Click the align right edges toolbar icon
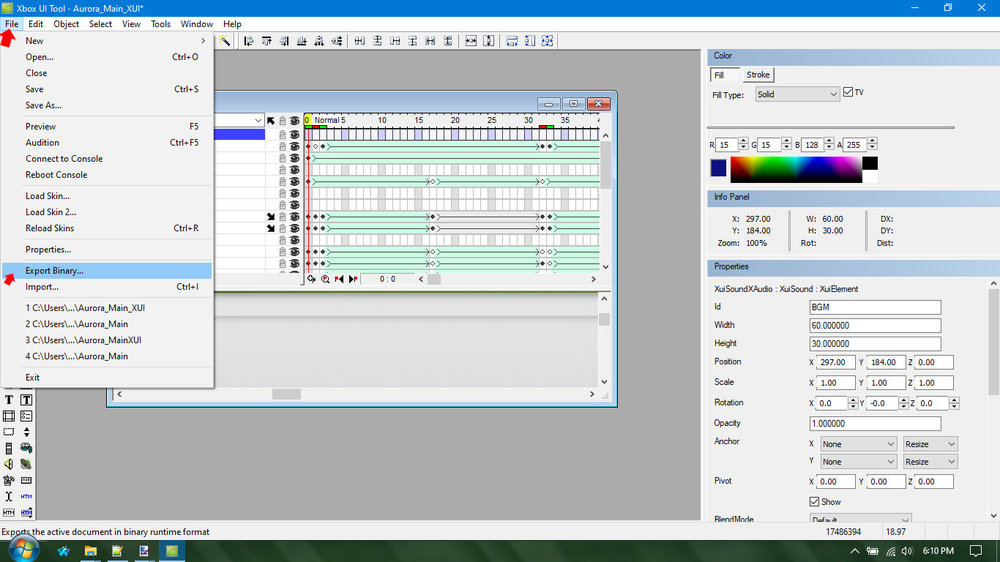This screenshot has height=562, width=1000. (x=284, y=41)
